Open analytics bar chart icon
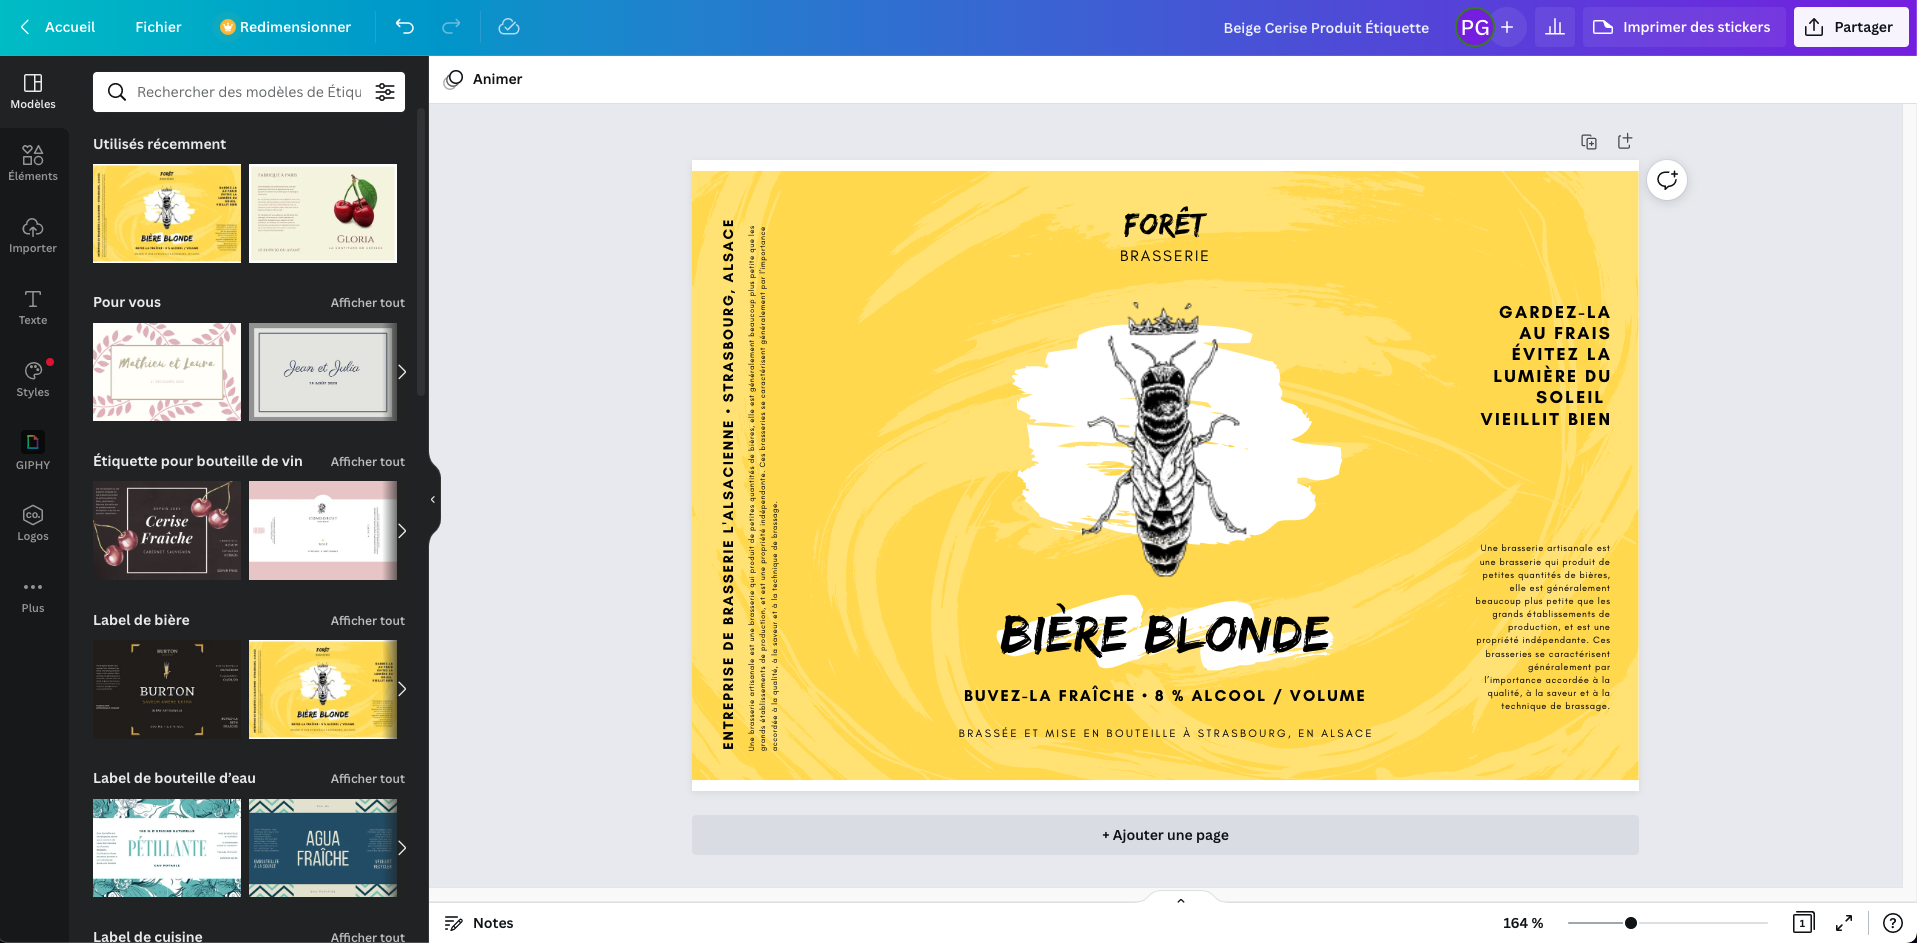Screen dimensions: 1917x943 coord(1555,27)
